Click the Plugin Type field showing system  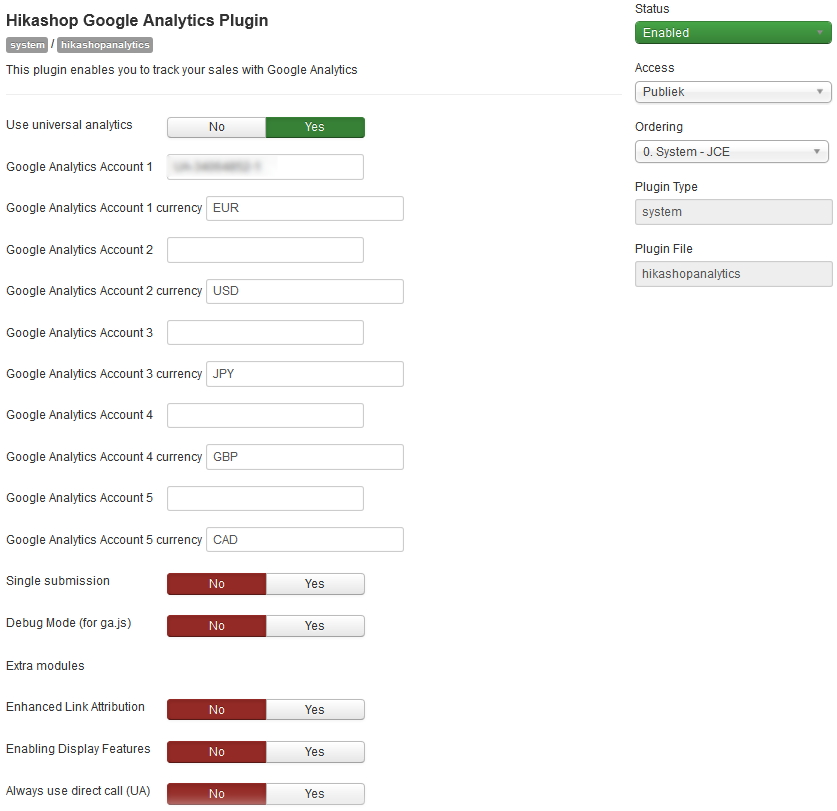(733, 212)
